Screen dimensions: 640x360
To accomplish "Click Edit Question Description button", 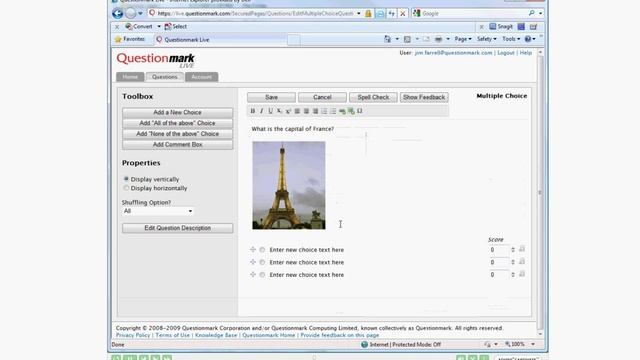I will tap(178, 228).
